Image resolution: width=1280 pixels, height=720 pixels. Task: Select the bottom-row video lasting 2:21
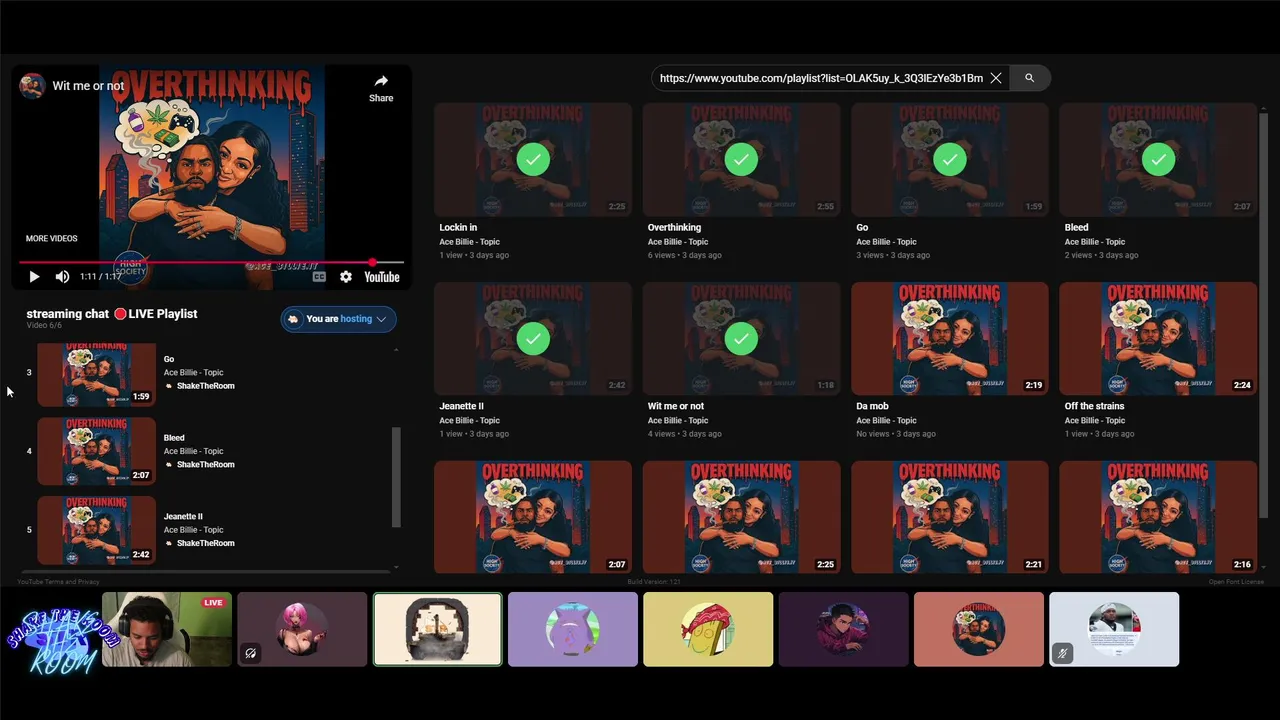click(x=950, y=517)
